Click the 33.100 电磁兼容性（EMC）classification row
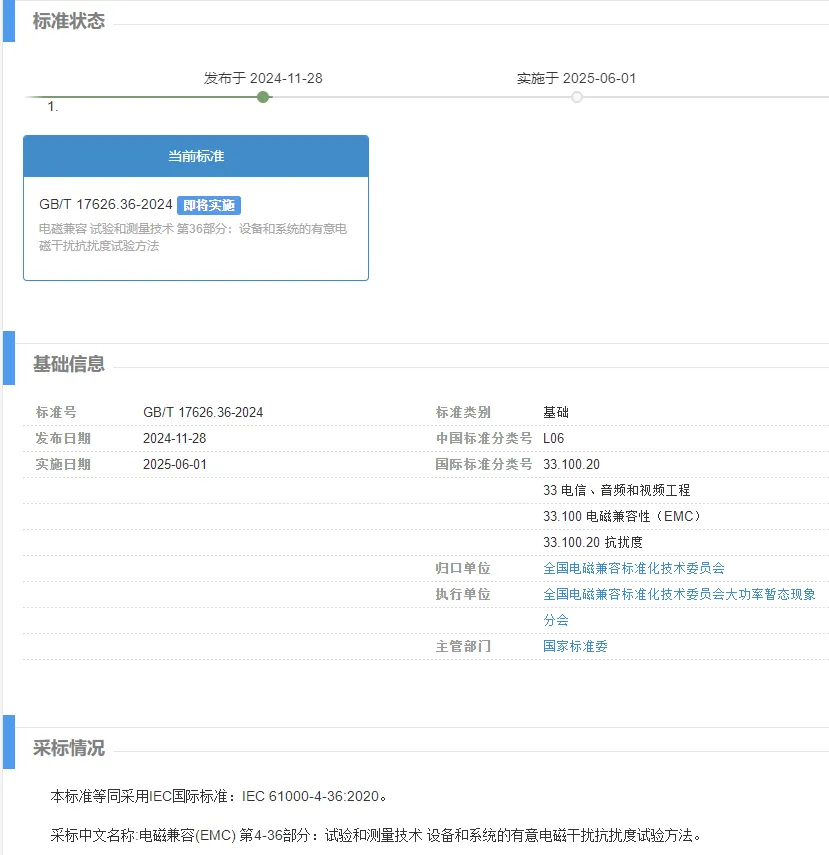 tap(622, 516)
